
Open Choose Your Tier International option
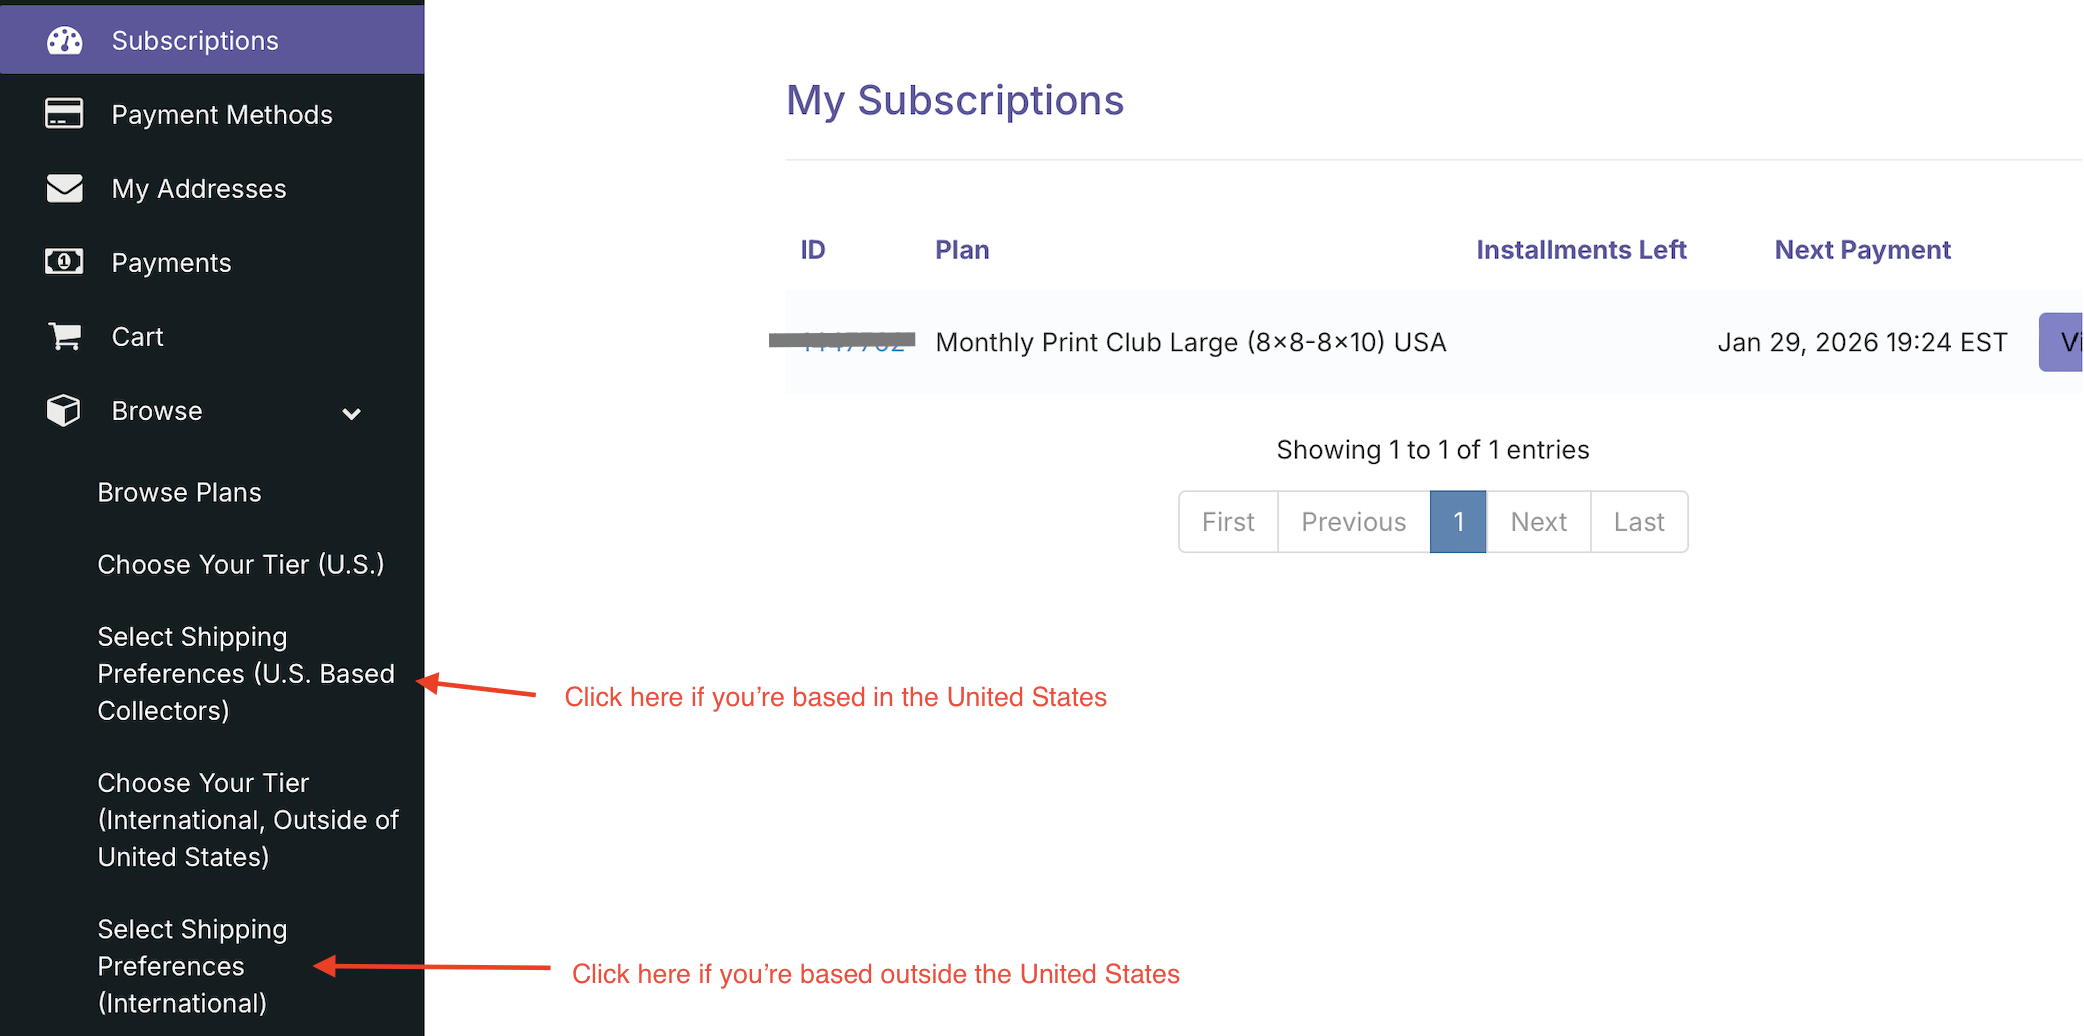pos(247,819)
